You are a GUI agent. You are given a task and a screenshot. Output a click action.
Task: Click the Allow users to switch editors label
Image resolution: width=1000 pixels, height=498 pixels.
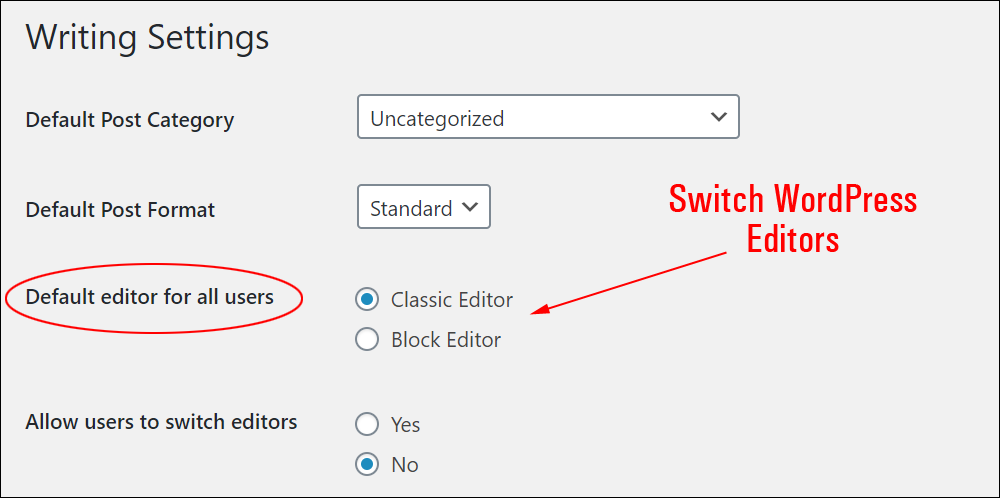161,422
